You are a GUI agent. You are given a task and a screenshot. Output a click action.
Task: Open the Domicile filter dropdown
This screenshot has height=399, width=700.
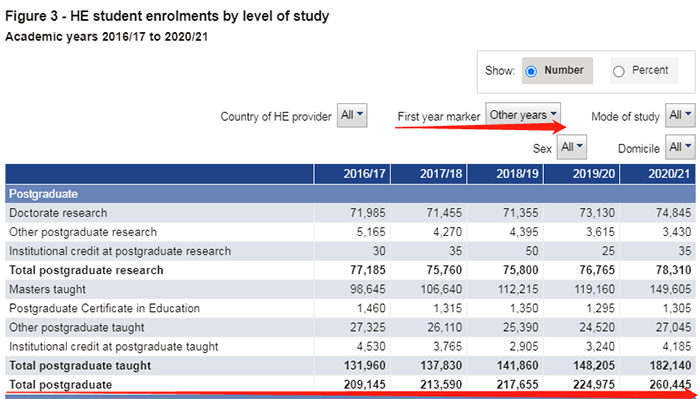point(680,147)
